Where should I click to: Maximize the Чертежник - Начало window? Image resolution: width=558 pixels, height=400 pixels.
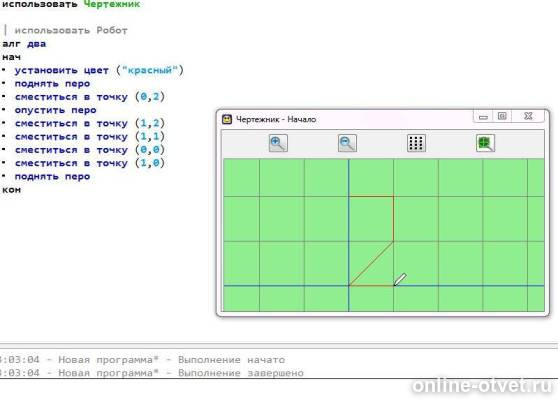click(x=502, y=116)
